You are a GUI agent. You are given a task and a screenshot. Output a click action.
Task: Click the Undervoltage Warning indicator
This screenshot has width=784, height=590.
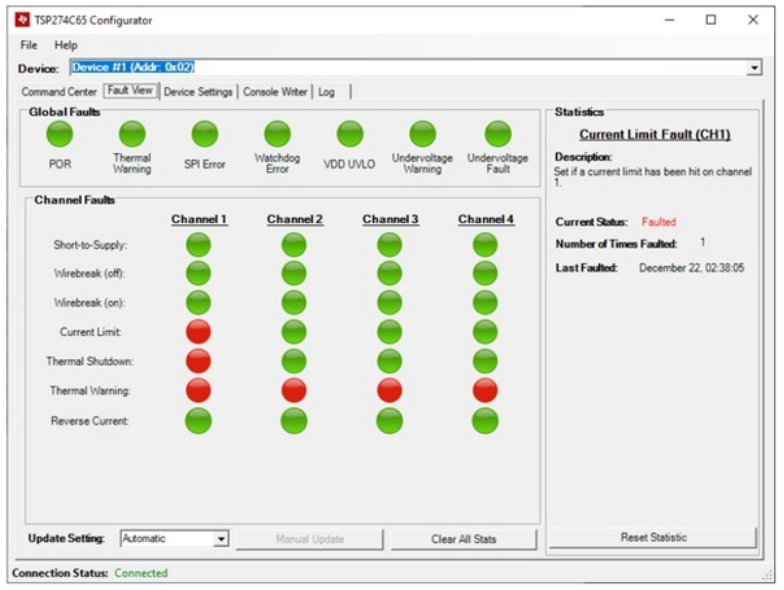click(x=422, y=134)
